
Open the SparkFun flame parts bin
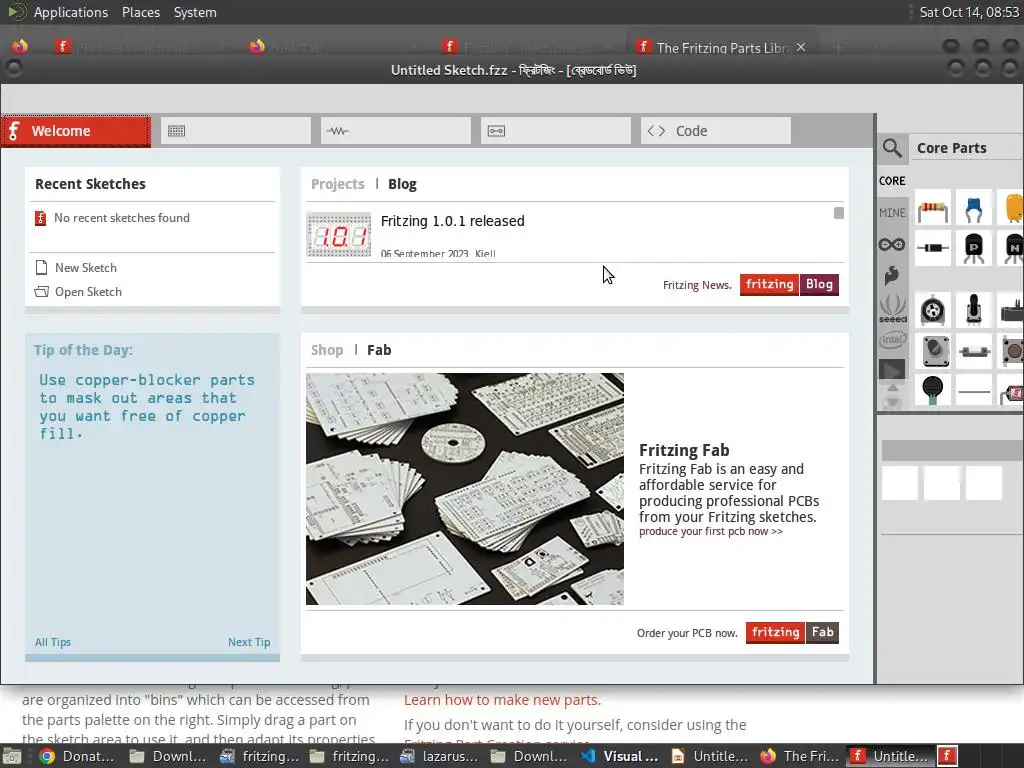pyautogui.click(x=892, y=276)
